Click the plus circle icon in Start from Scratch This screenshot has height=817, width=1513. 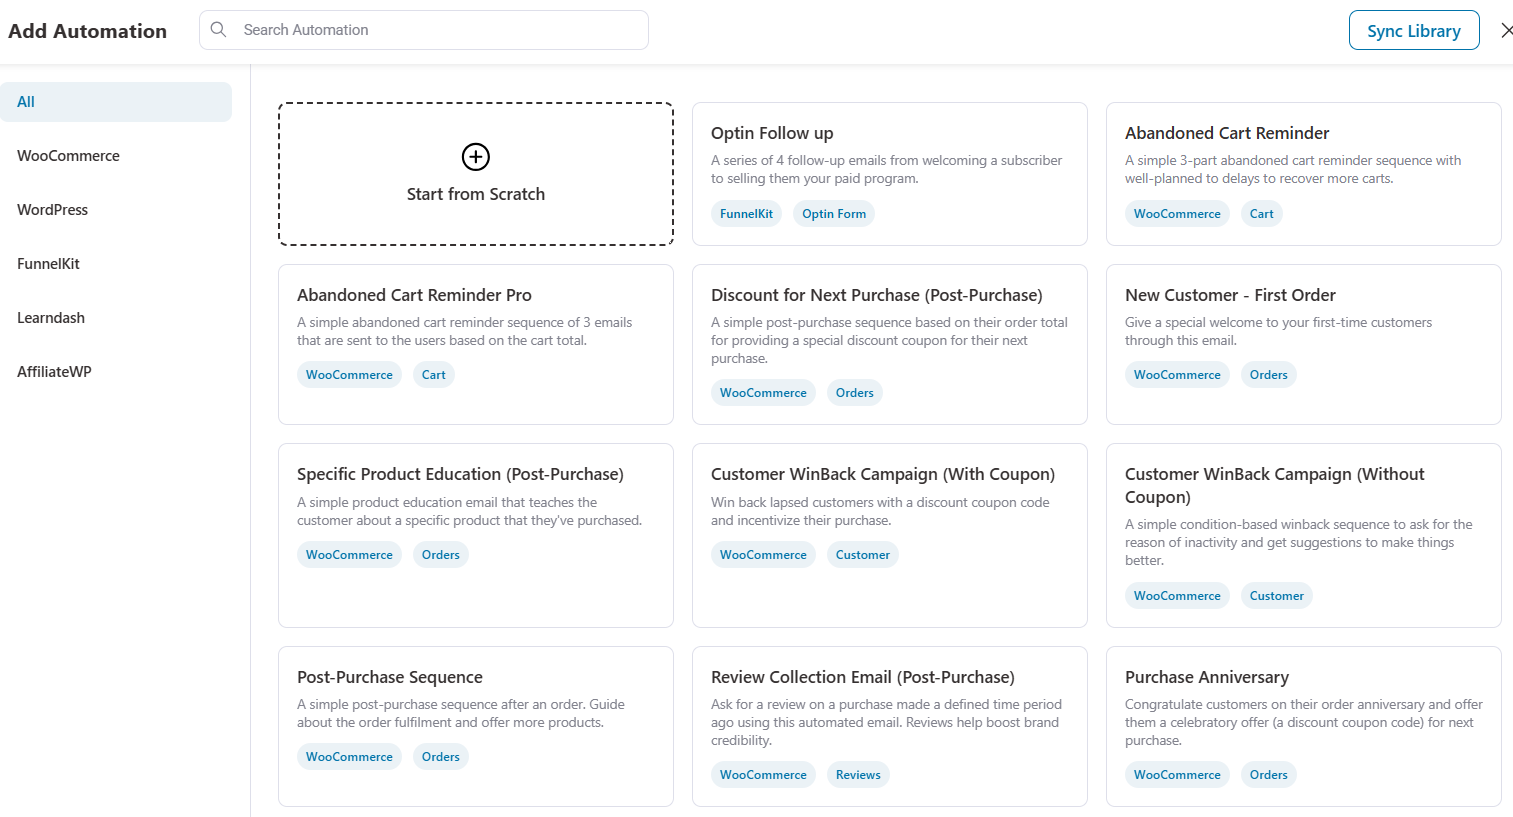(x=476, y=157)
